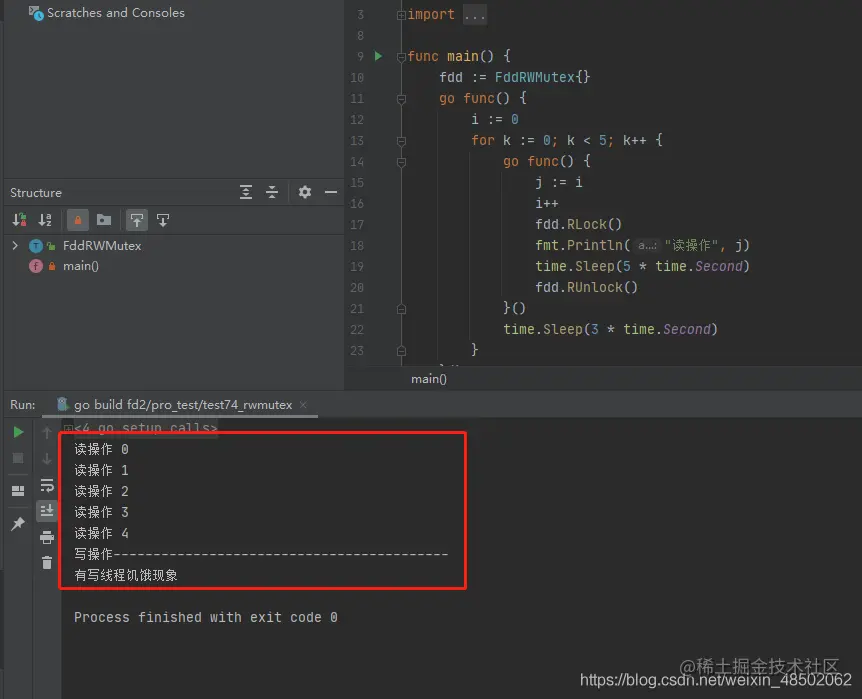Fold end marker at line 21
Image resolution: width=862 pixels, height=699 pixels.
[x=401, y=309]
